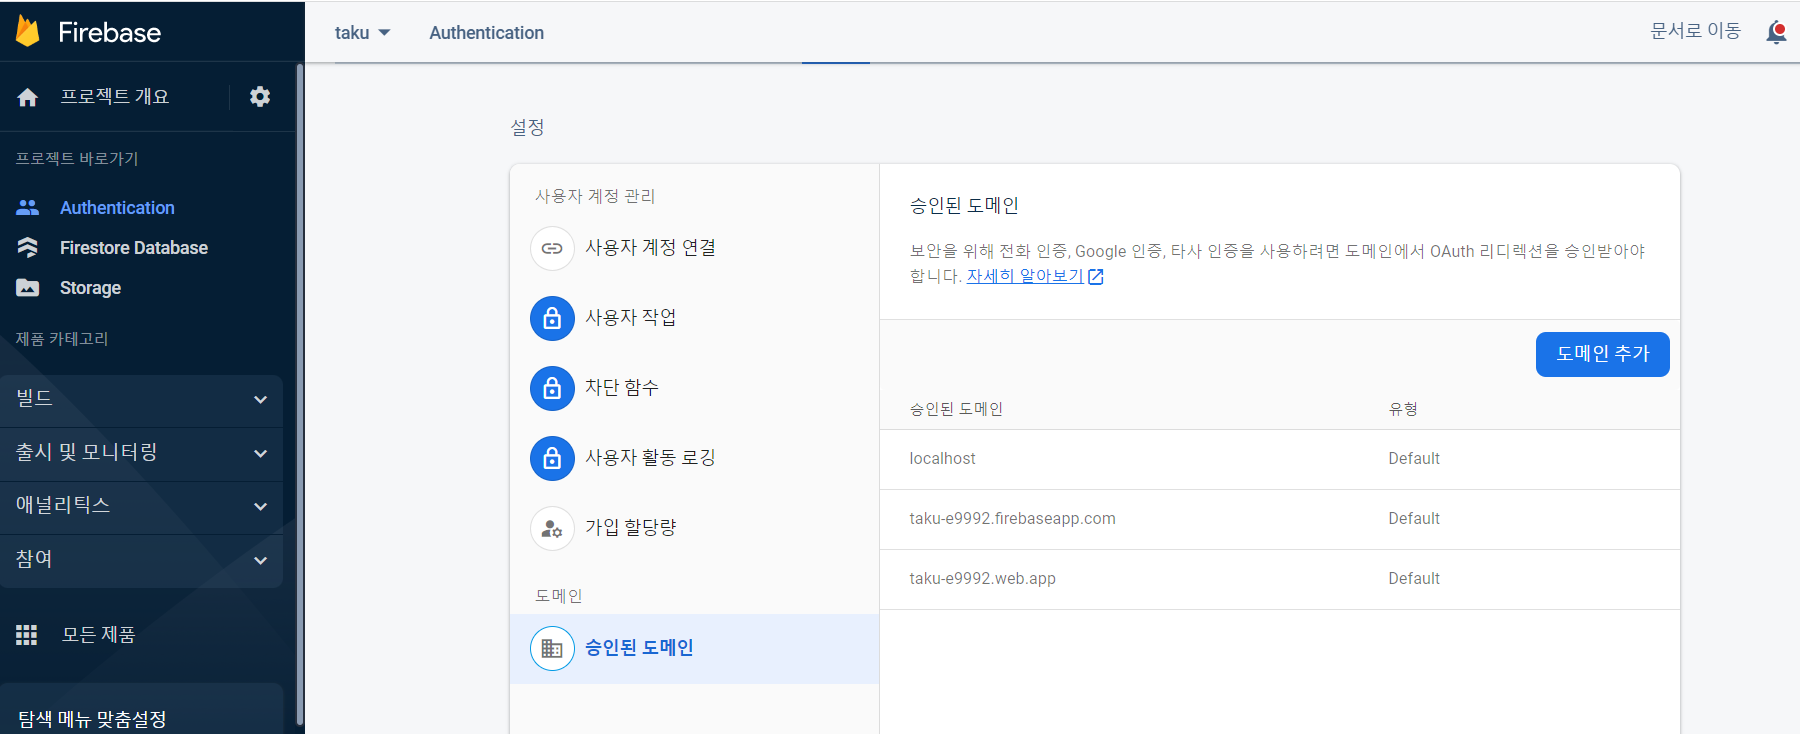
Task: Click the user-settings icon for 가입 할당량
Action: click(552, 528)
